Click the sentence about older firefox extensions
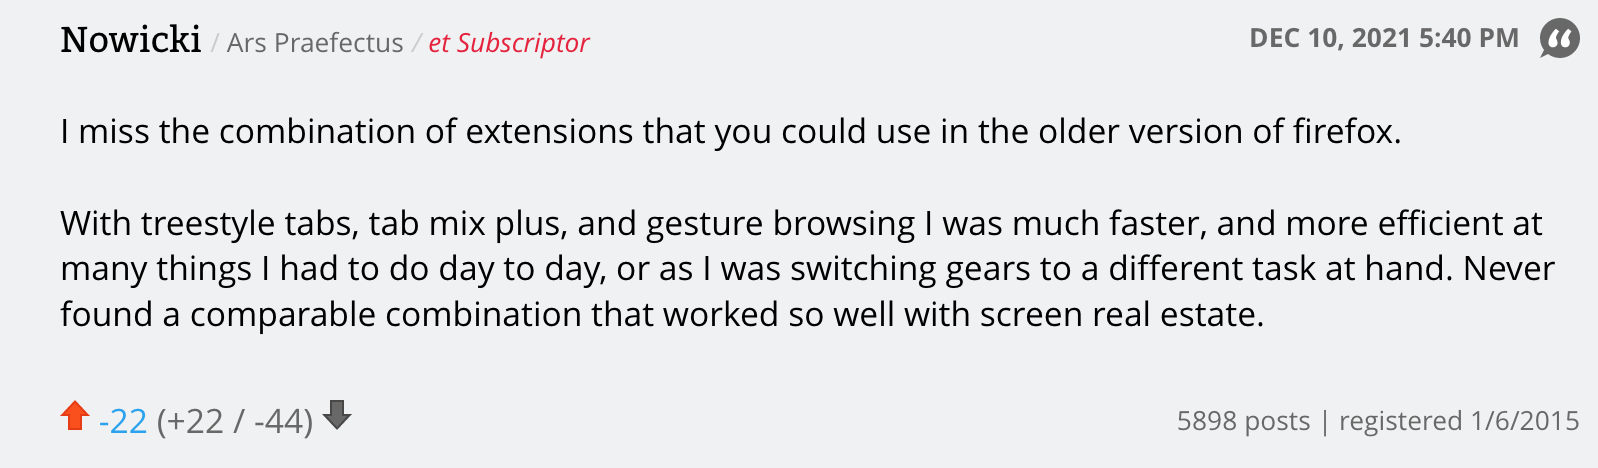Screen dimensions: 1598x468 730,132
